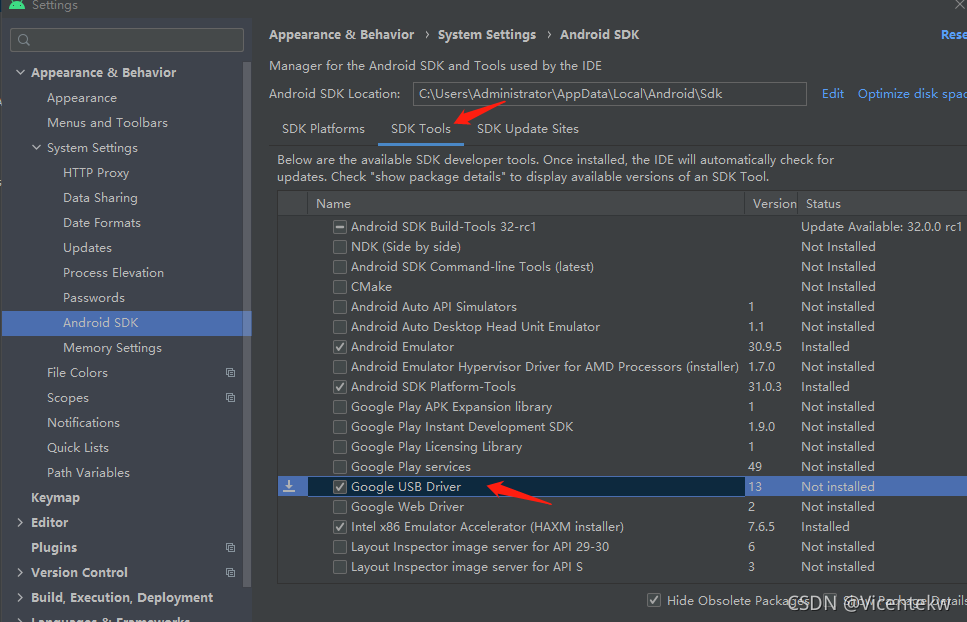Check the Google Play Licensing Library checkbox
Viewport: 967px width, 622px height.
[x=339, y=446]
